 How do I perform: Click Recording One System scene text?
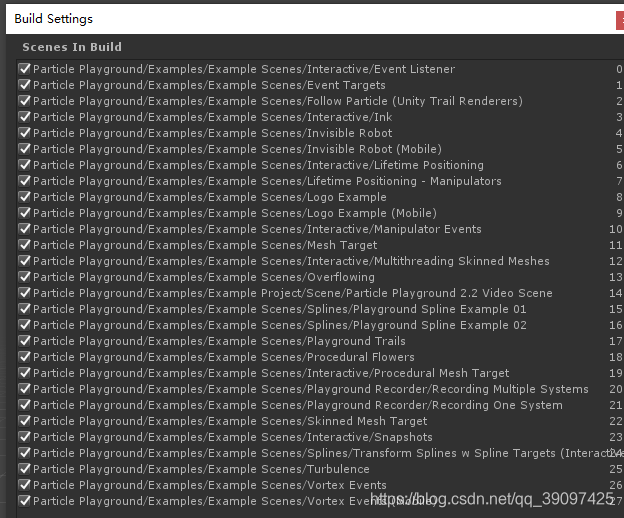pyautogui.click(x=298, y=405)
